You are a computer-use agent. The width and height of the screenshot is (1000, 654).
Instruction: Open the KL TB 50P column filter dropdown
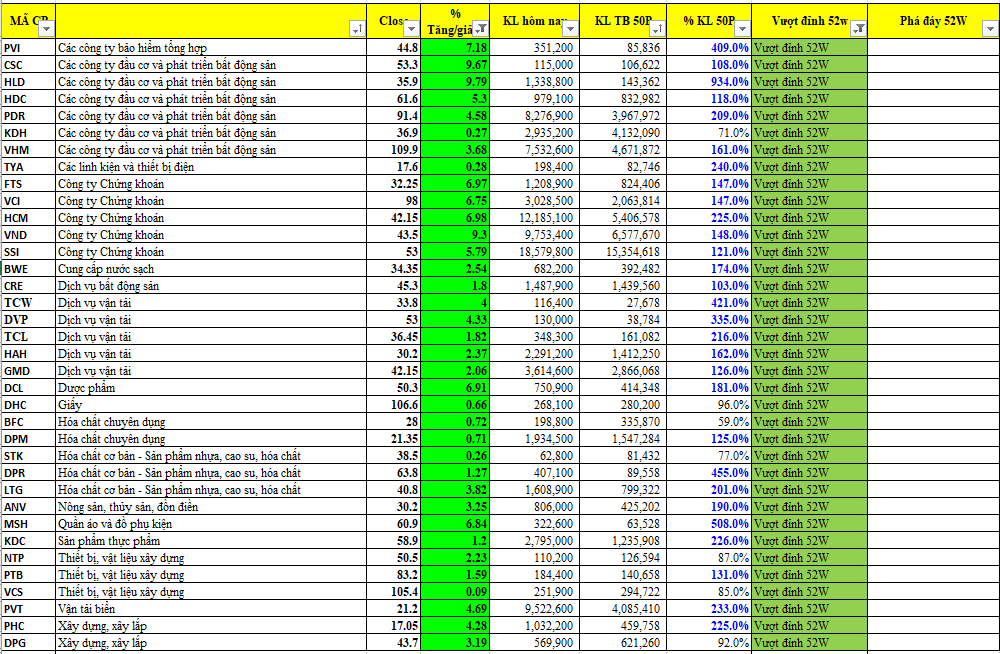pos(657,30)
